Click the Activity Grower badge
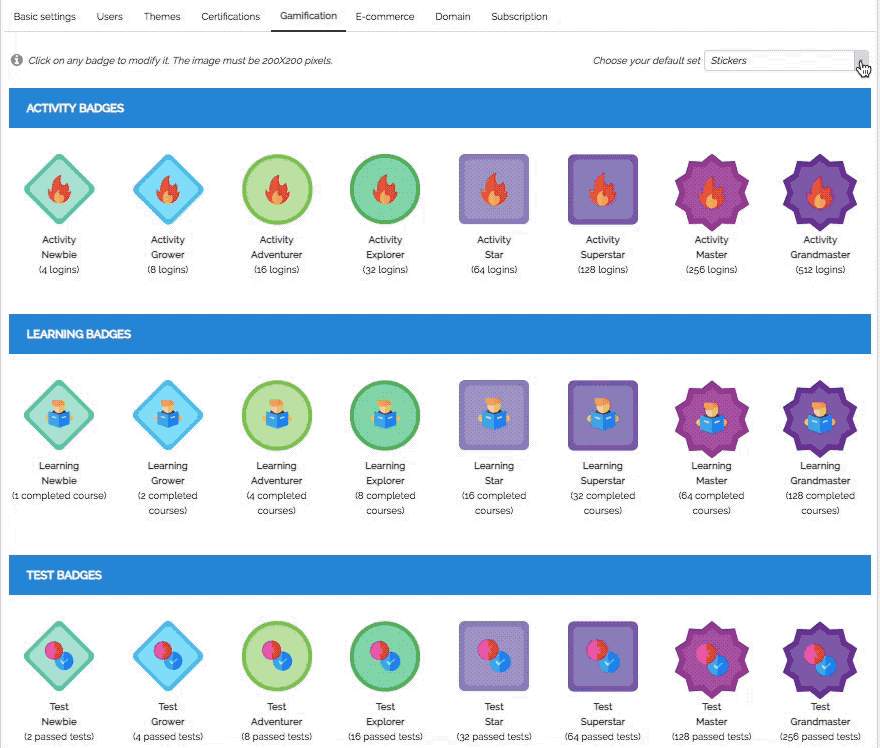This screenshot has width=880, height=748. [x=167, y=188]
